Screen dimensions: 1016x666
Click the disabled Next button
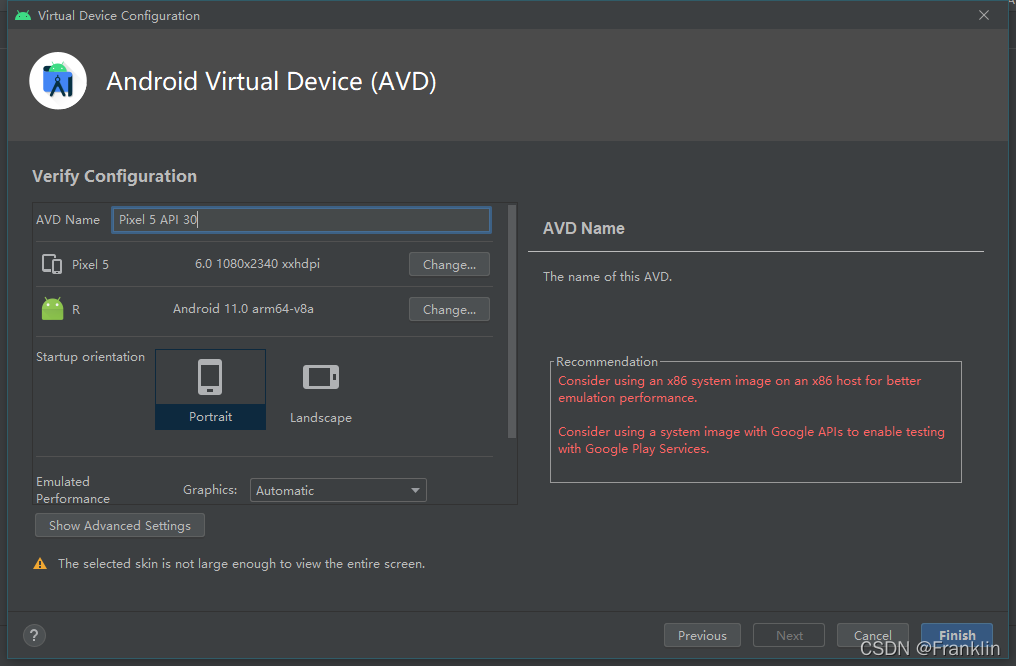[789, 636]
